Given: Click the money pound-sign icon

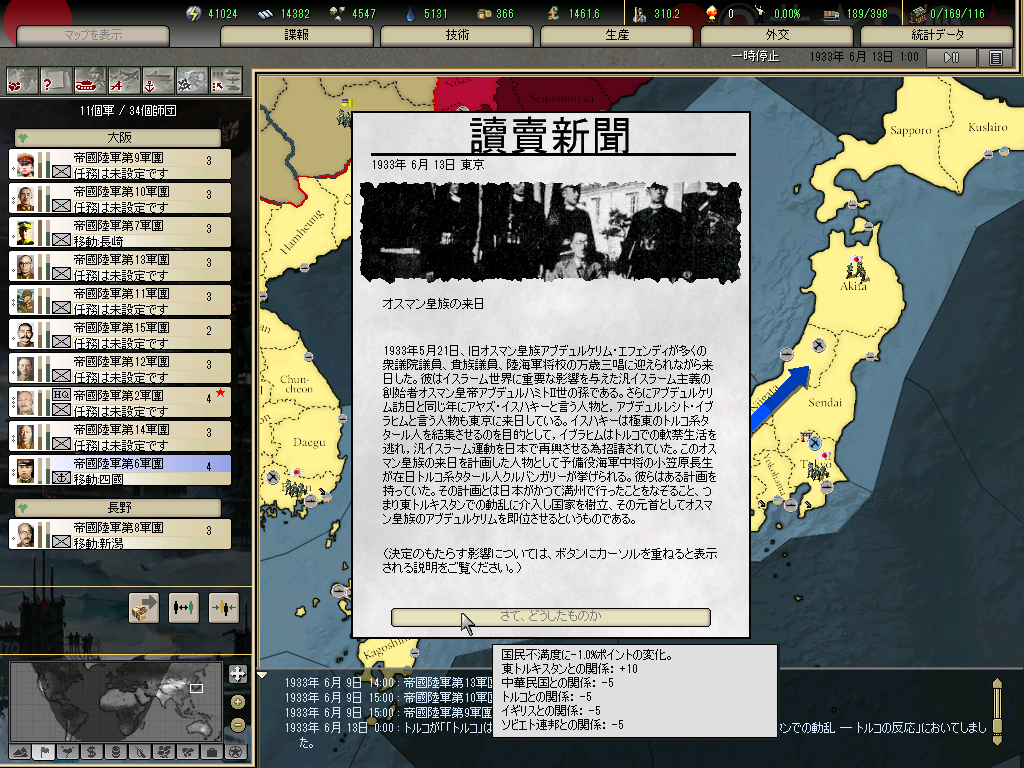Looking at the screenshot, I should 553,13.
